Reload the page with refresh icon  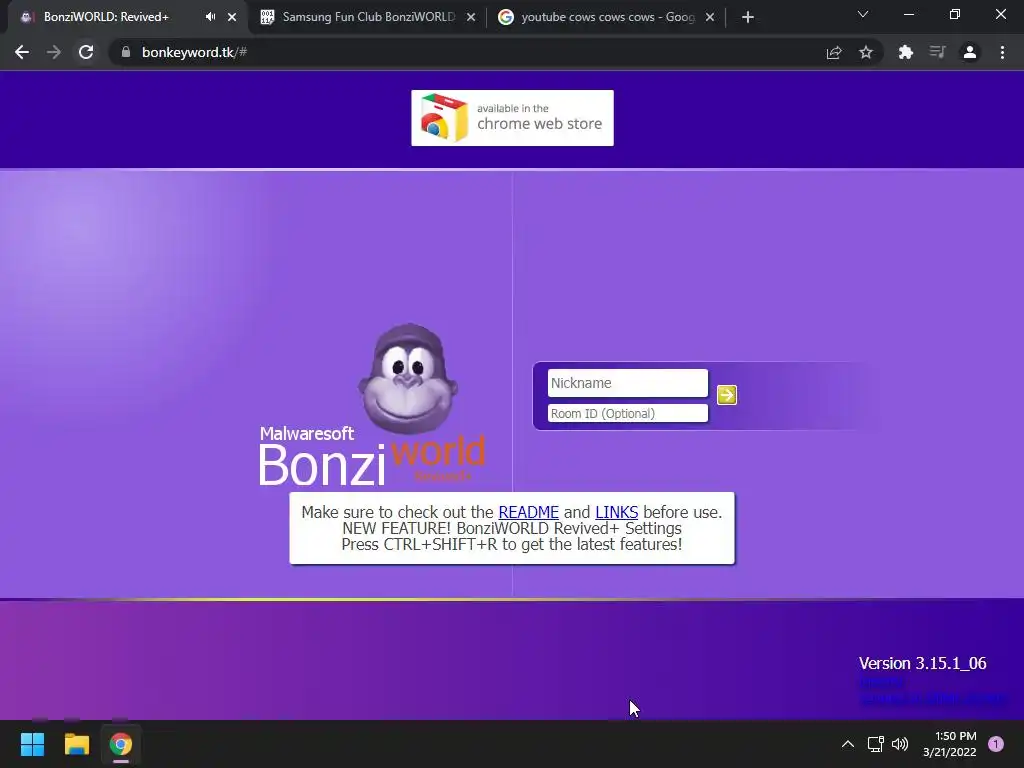(86, 52)
